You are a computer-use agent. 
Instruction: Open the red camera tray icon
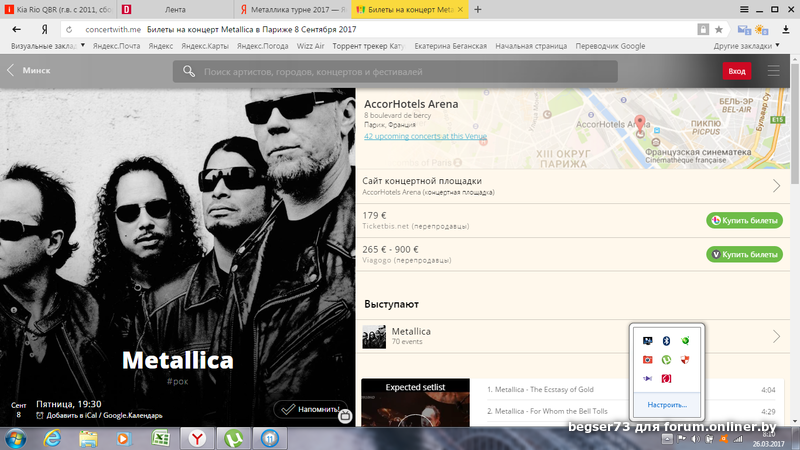(647, 360)
